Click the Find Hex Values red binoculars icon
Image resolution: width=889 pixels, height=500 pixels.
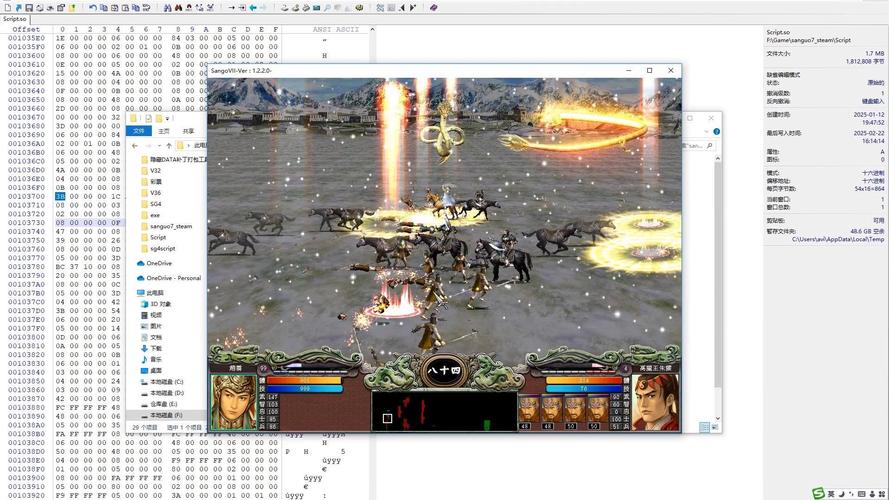coord(178,8)
